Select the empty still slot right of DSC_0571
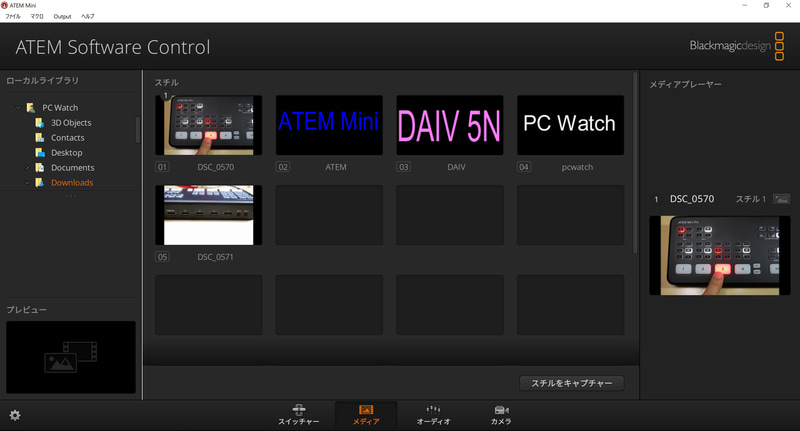The height and width of the screenshot is (431, 800). click(x=329, y=215)
